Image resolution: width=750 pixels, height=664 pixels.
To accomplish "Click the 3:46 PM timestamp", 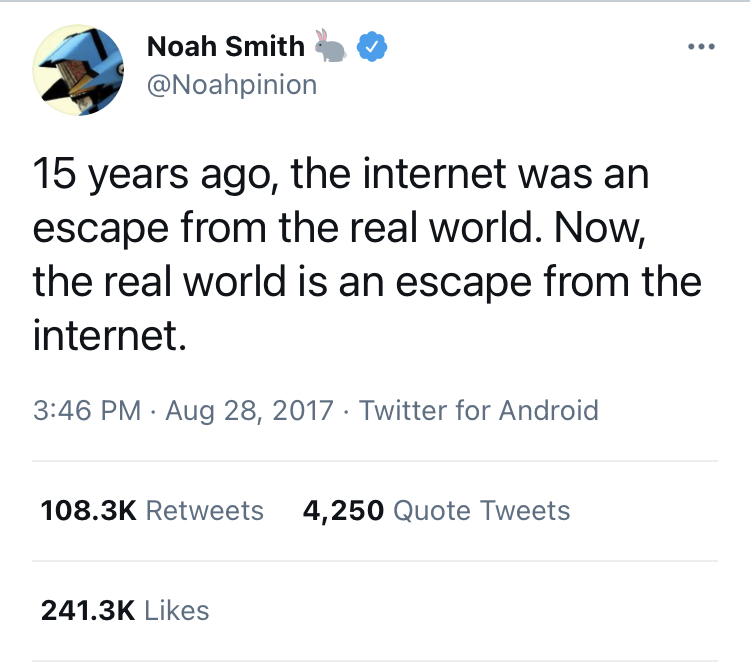I will (x=86, y=410).
